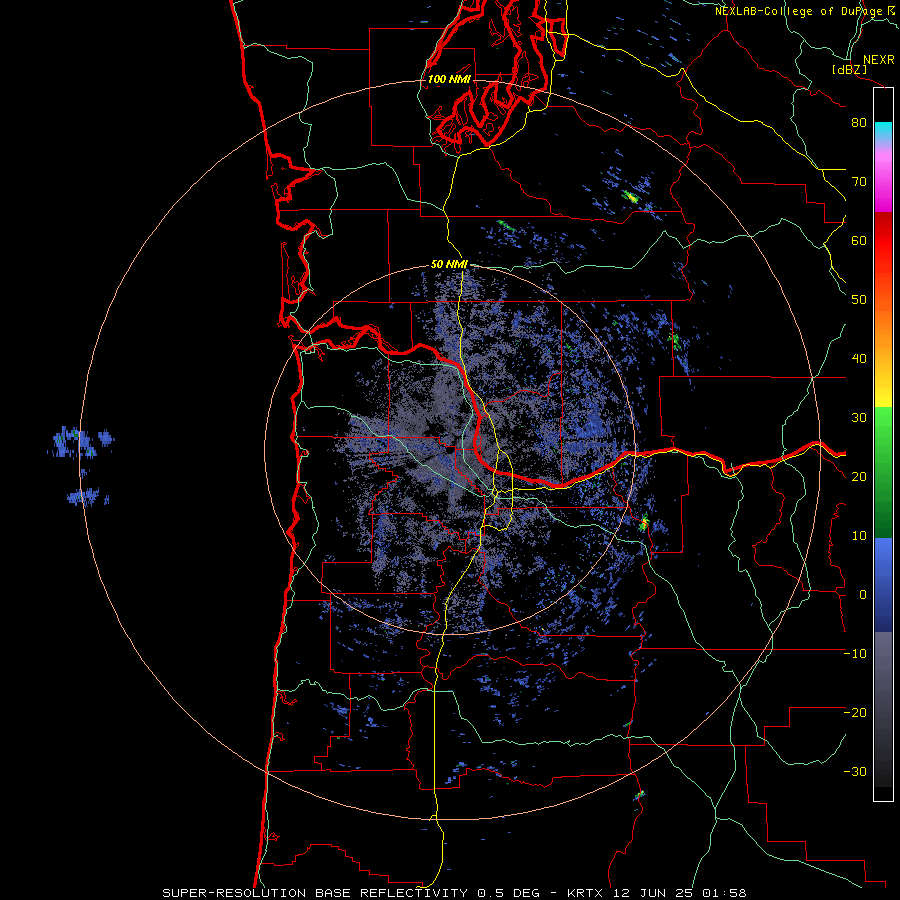This screenshot has height=900, width=900.
Task: Click the '100 NMI' range ring label
Action: [449, 79]
